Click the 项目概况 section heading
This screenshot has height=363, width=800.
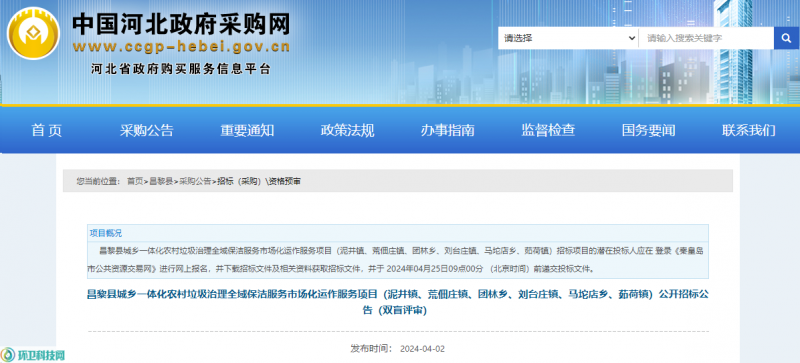[x=106, y=233]
